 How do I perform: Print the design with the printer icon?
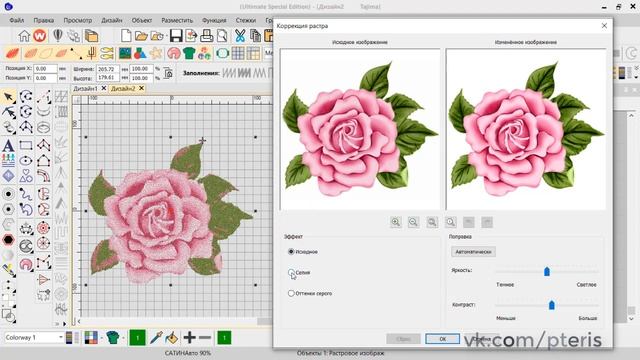(x=207, y=36)
